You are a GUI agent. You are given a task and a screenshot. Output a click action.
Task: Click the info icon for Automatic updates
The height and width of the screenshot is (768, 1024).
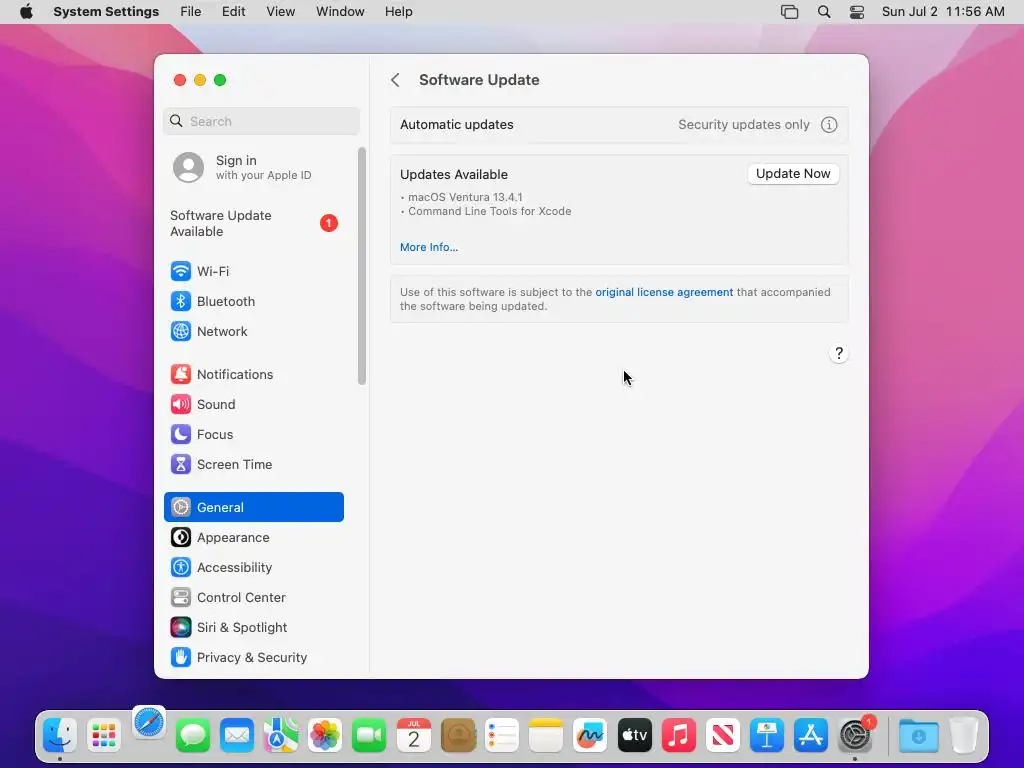pyautogui.click(x=829, y=125)
